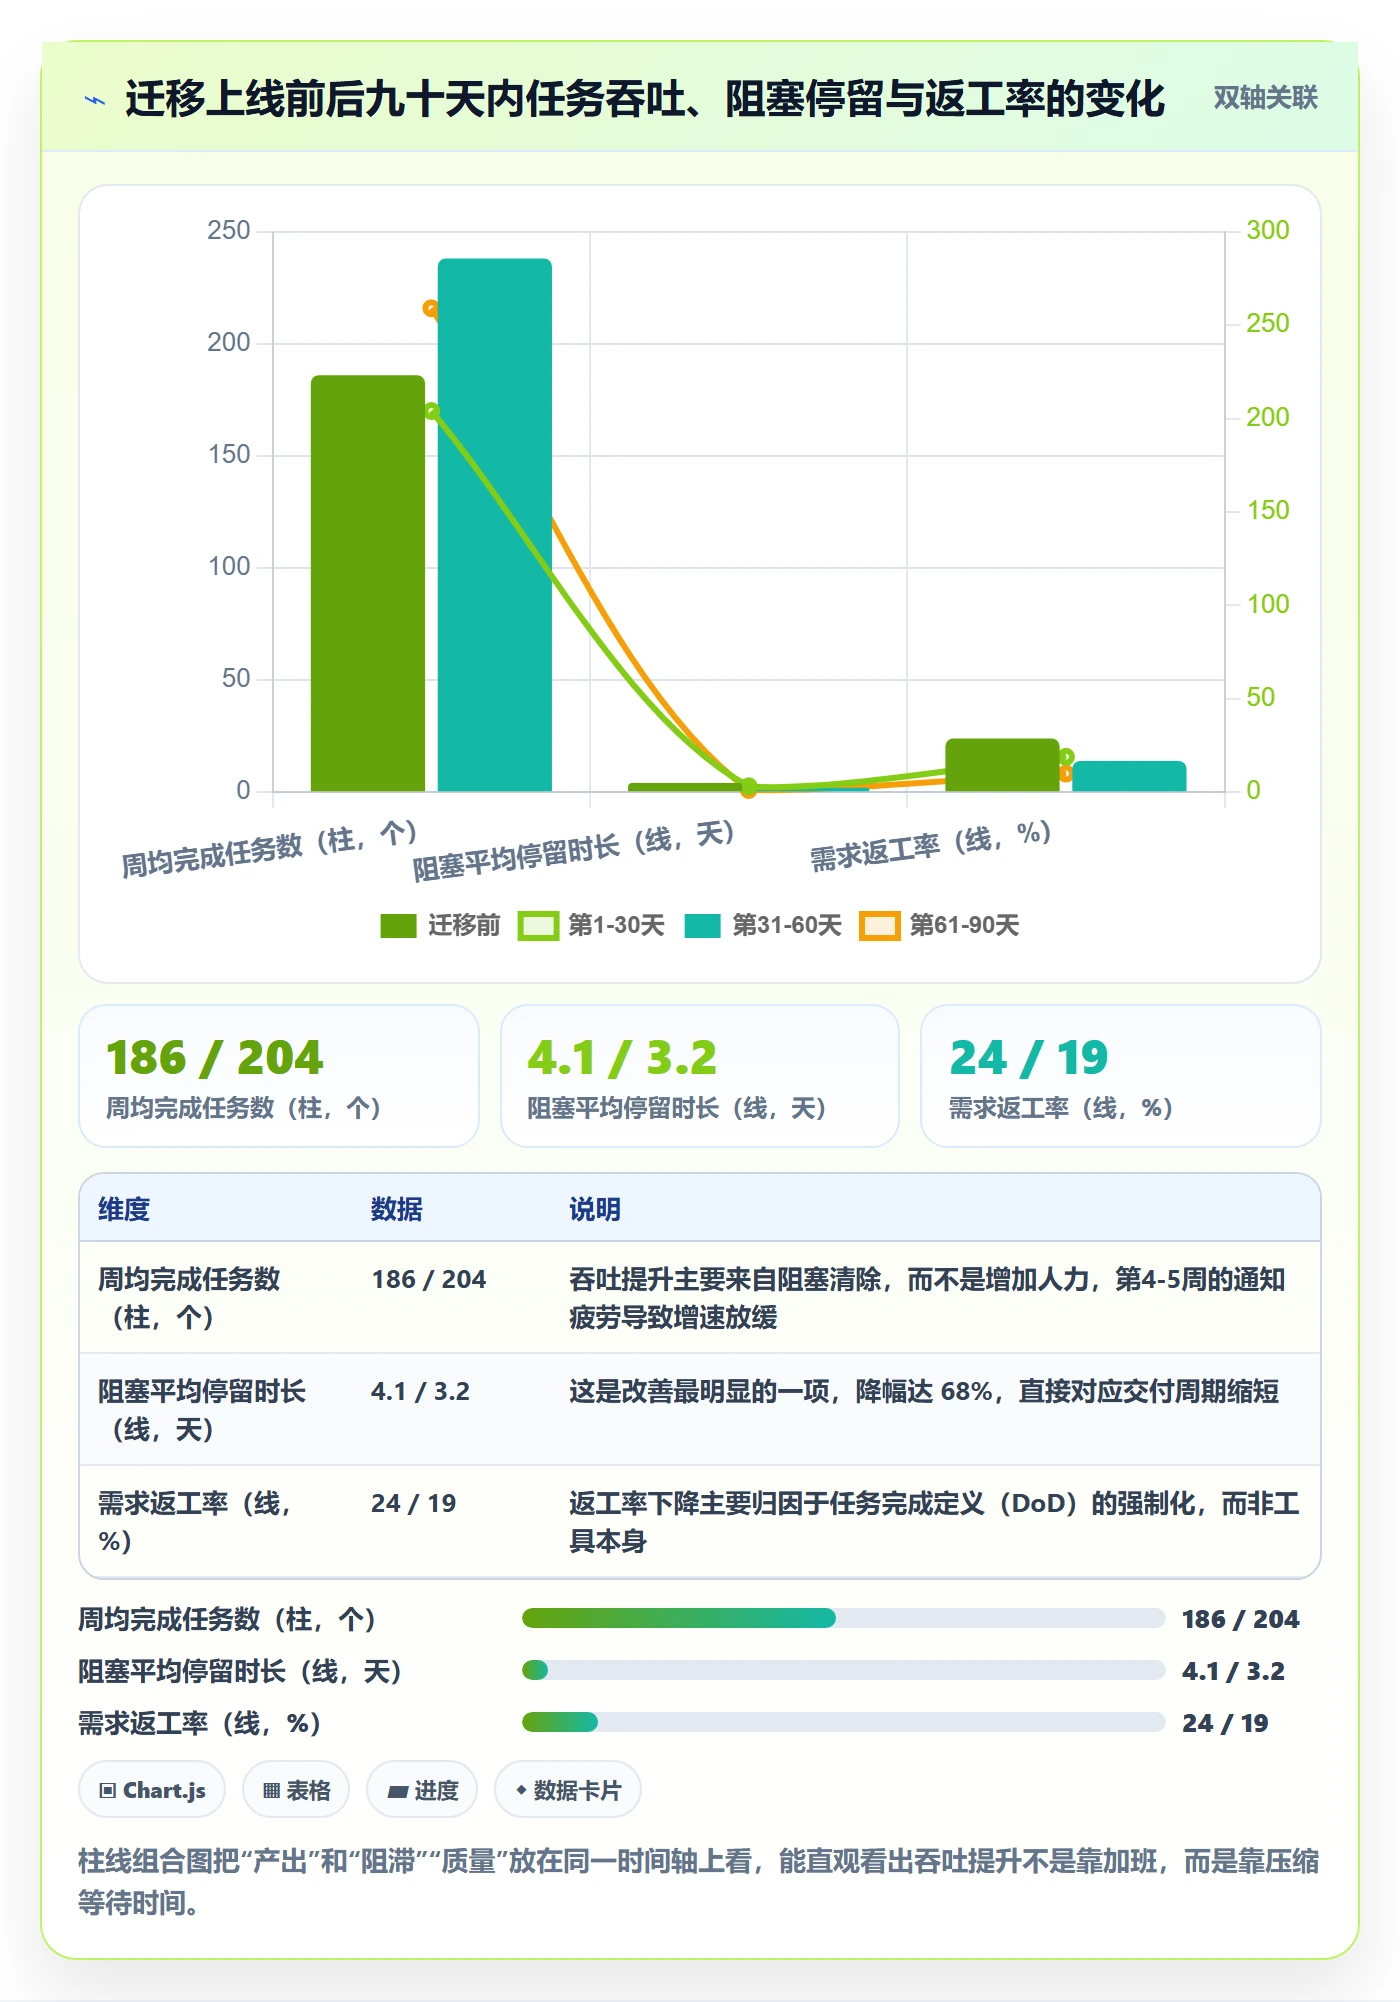
Task: Open the teal stat card showing 24 / 19
Action: [x=1121, y=1076]
